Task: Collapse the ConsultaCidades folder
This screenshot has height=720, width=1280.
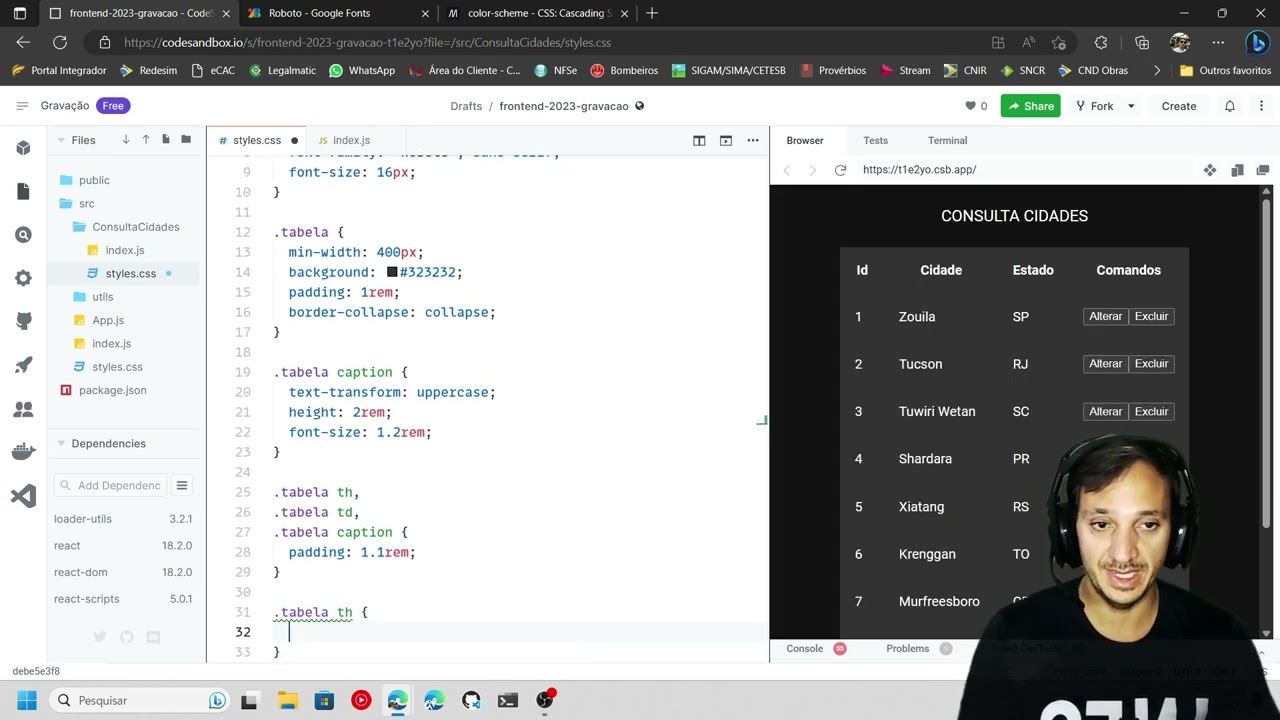Action: 135,227
